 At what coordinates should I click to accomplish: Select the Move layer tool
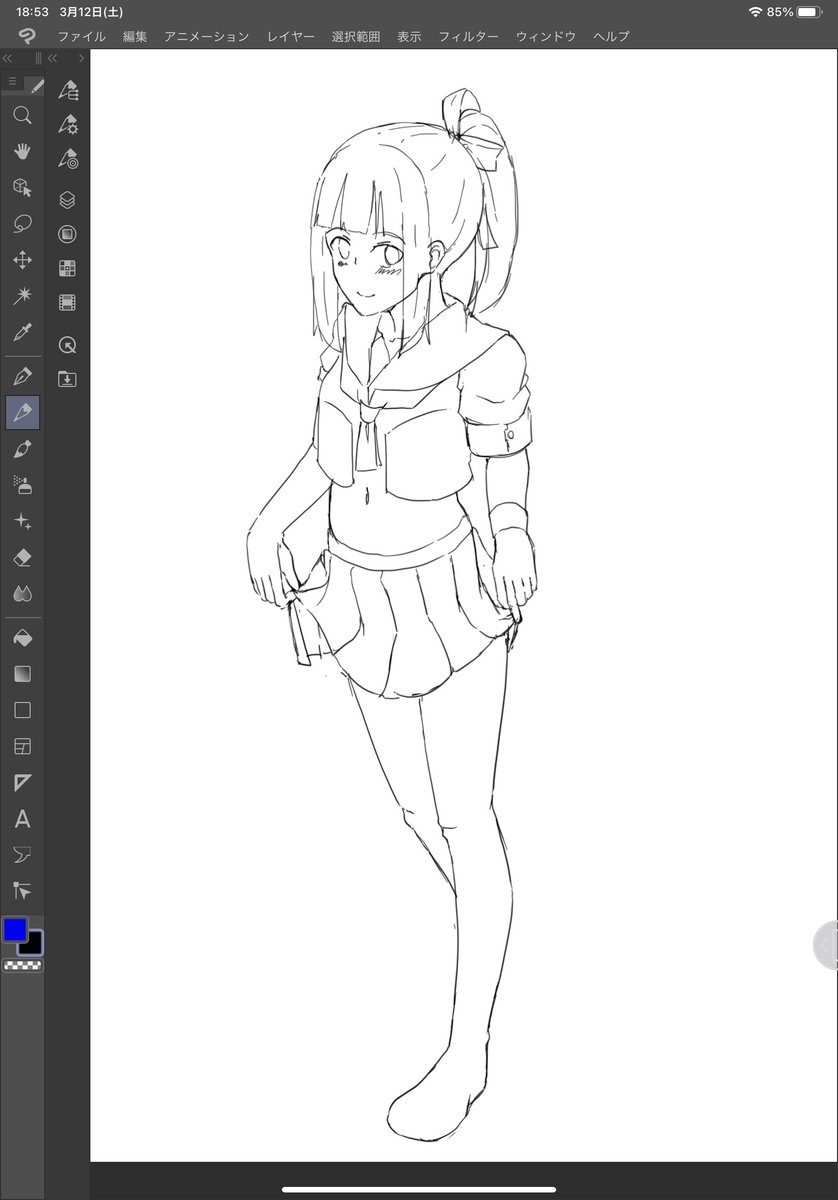coord(22,260)
